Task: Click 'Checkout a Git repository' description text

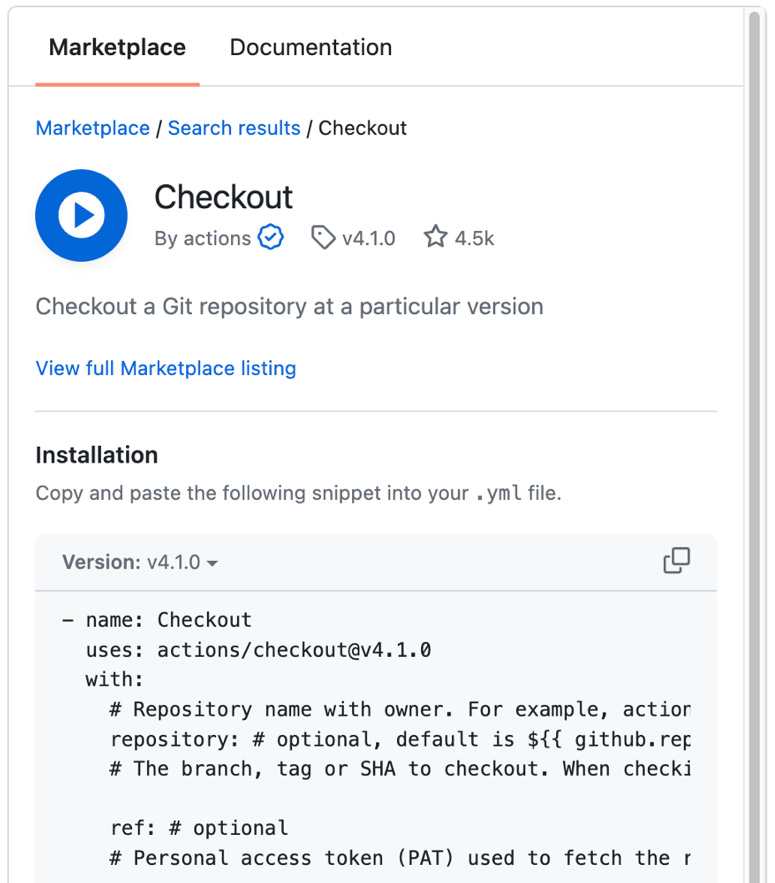Action: click(289, 307)
